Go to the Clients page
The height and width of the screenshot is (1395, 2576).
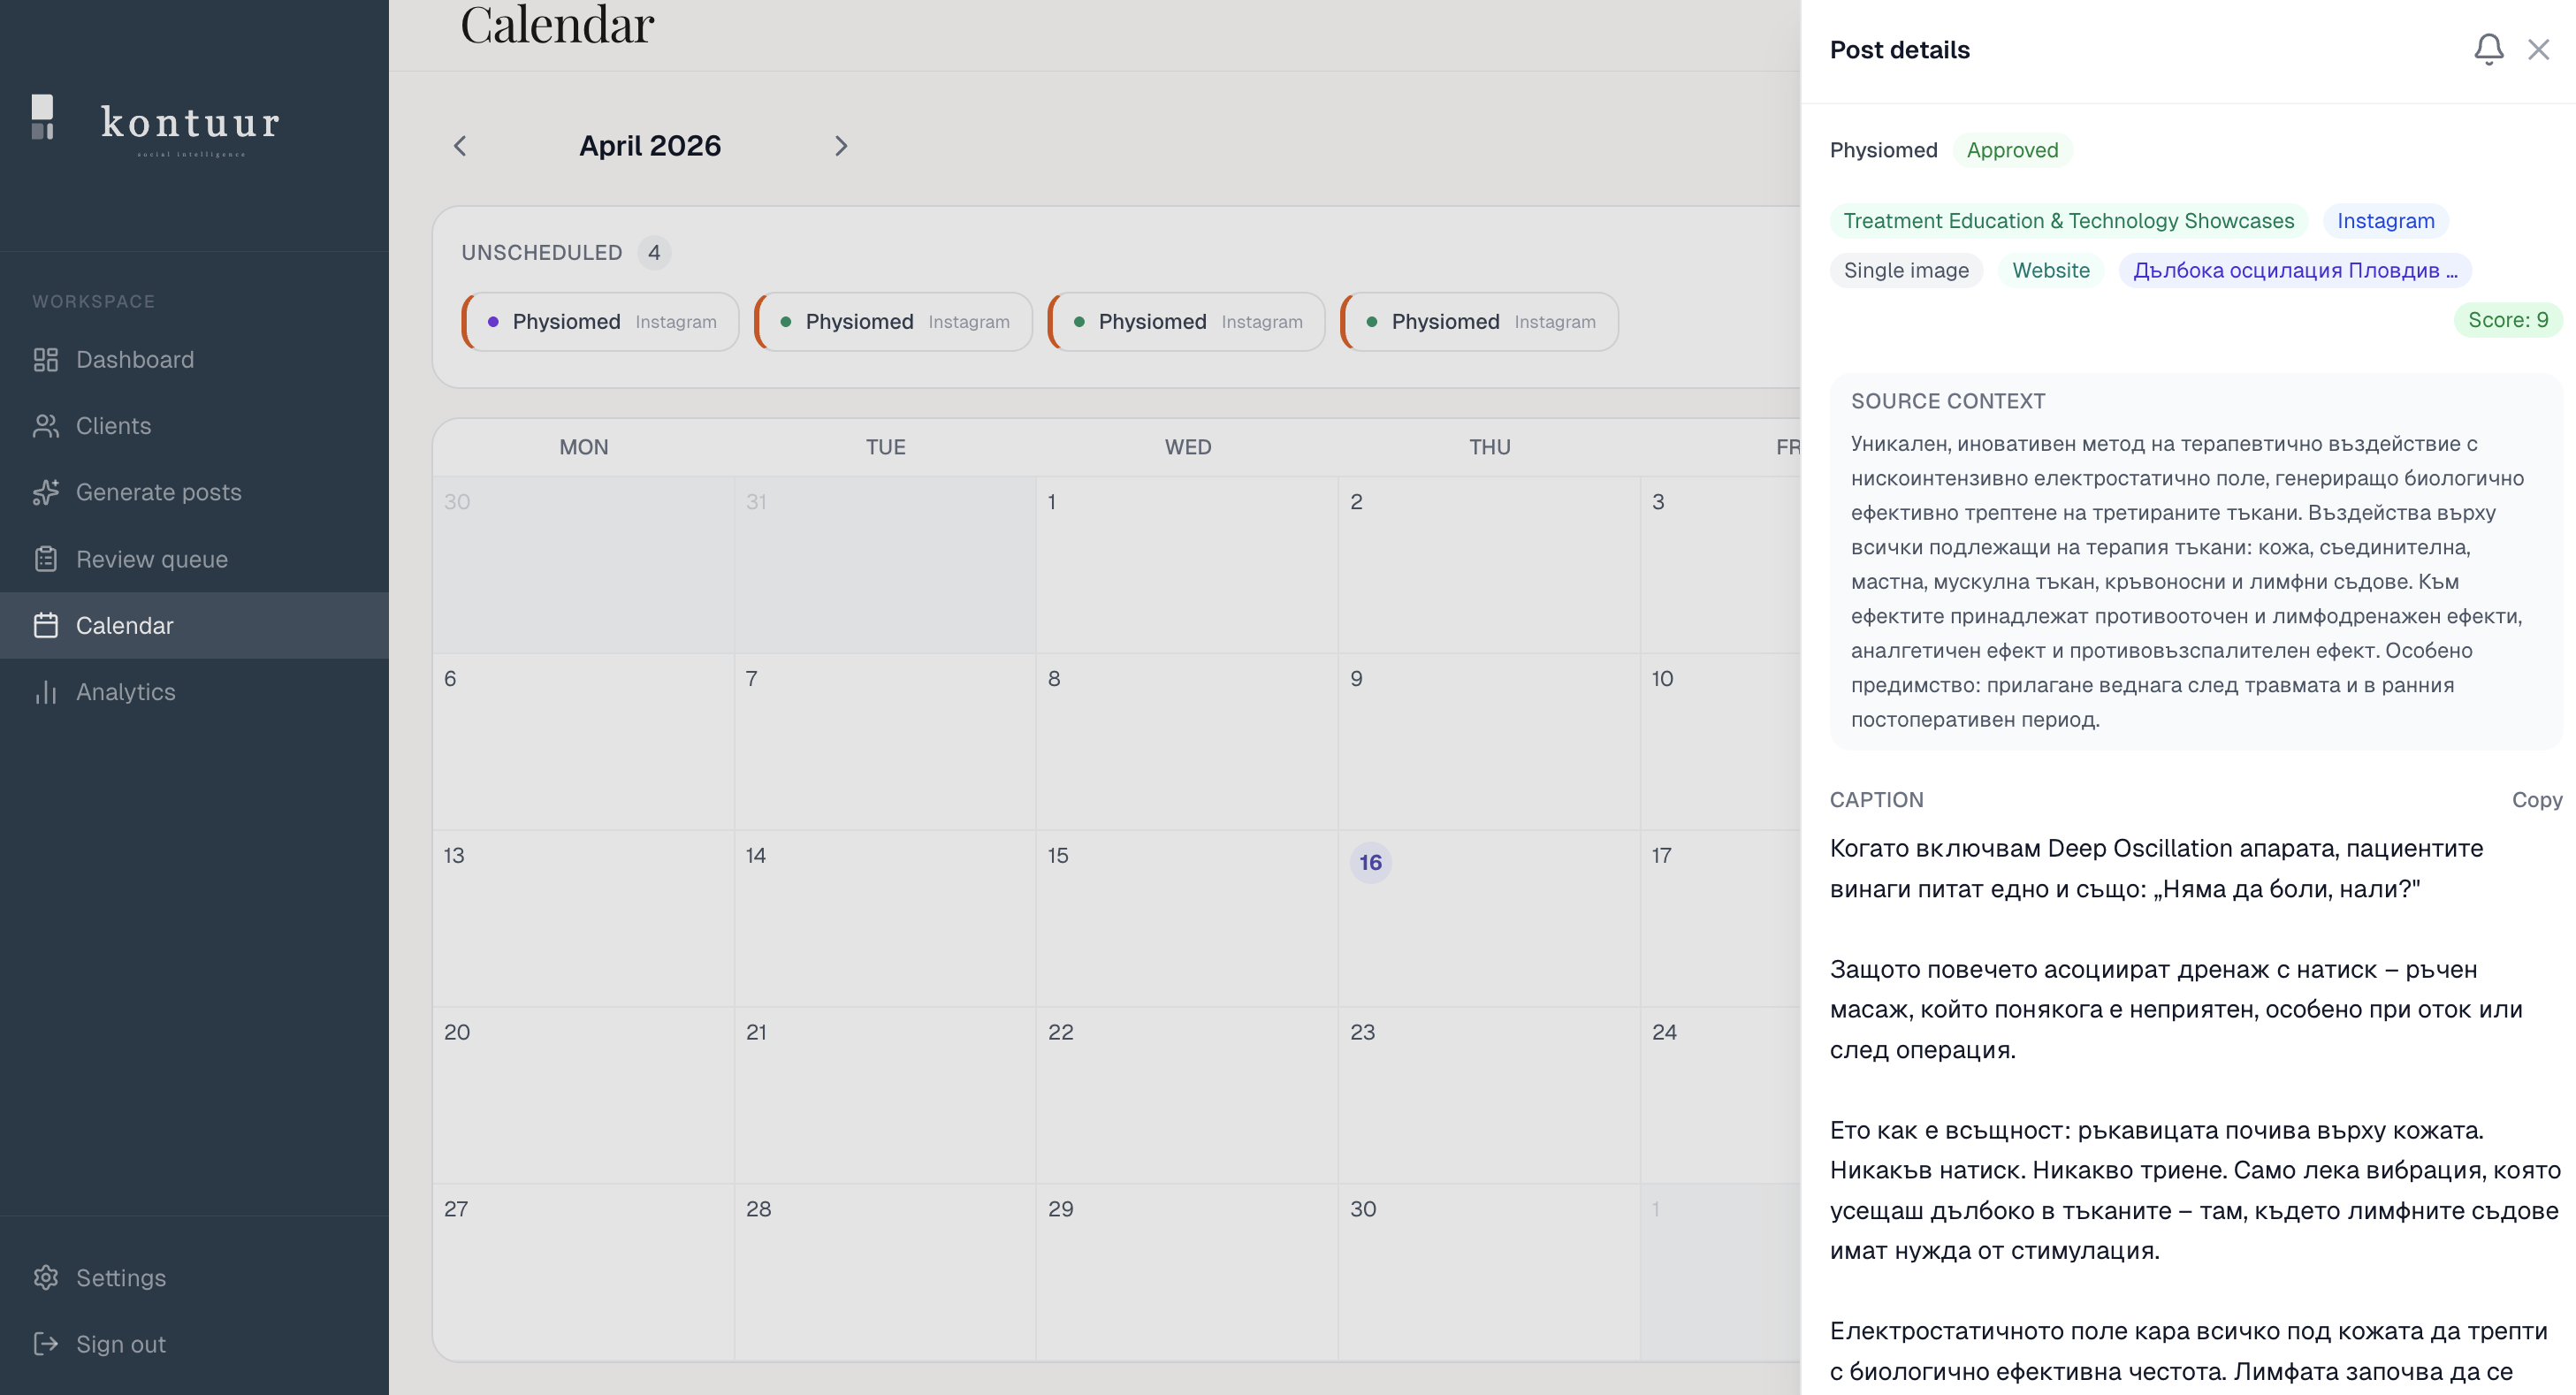coord(194,426)
